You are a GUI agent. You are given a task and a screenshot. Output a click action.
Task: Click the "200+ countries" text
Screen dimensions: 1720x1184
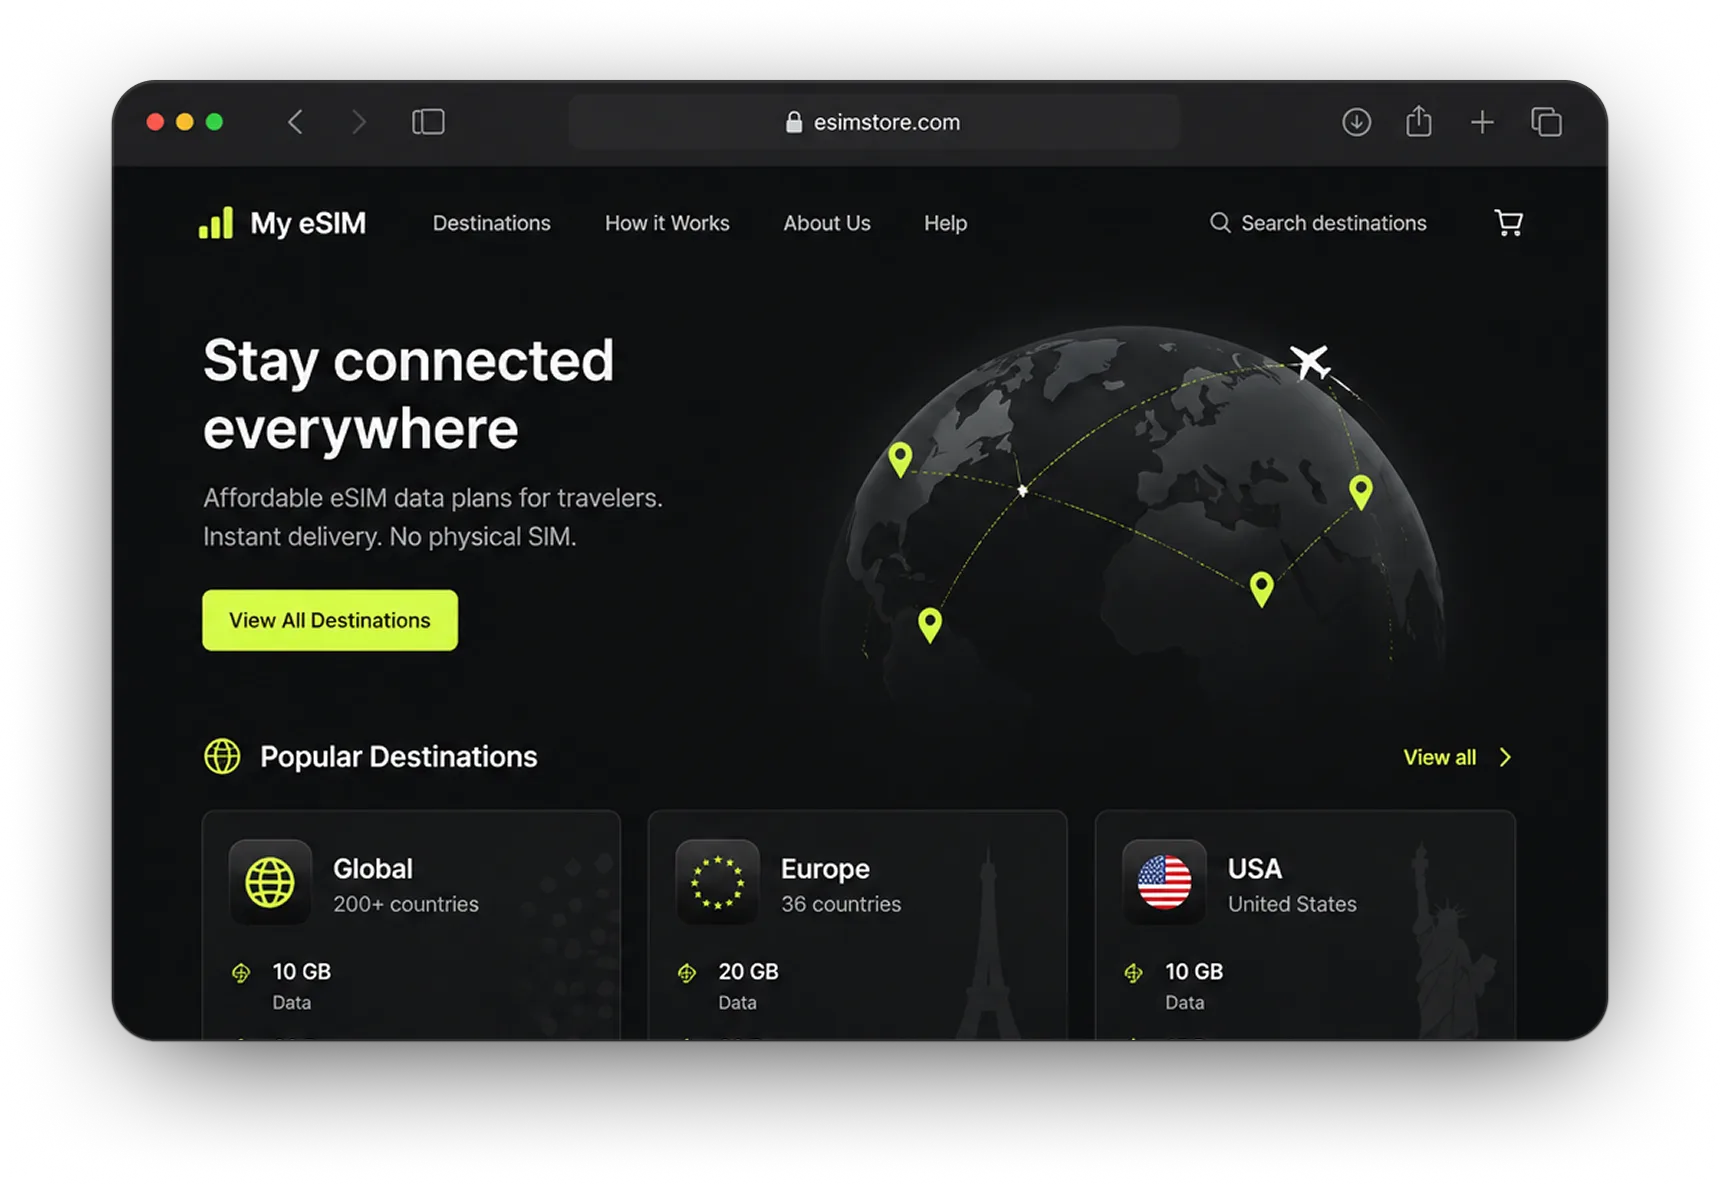click(x=406, y=904)
